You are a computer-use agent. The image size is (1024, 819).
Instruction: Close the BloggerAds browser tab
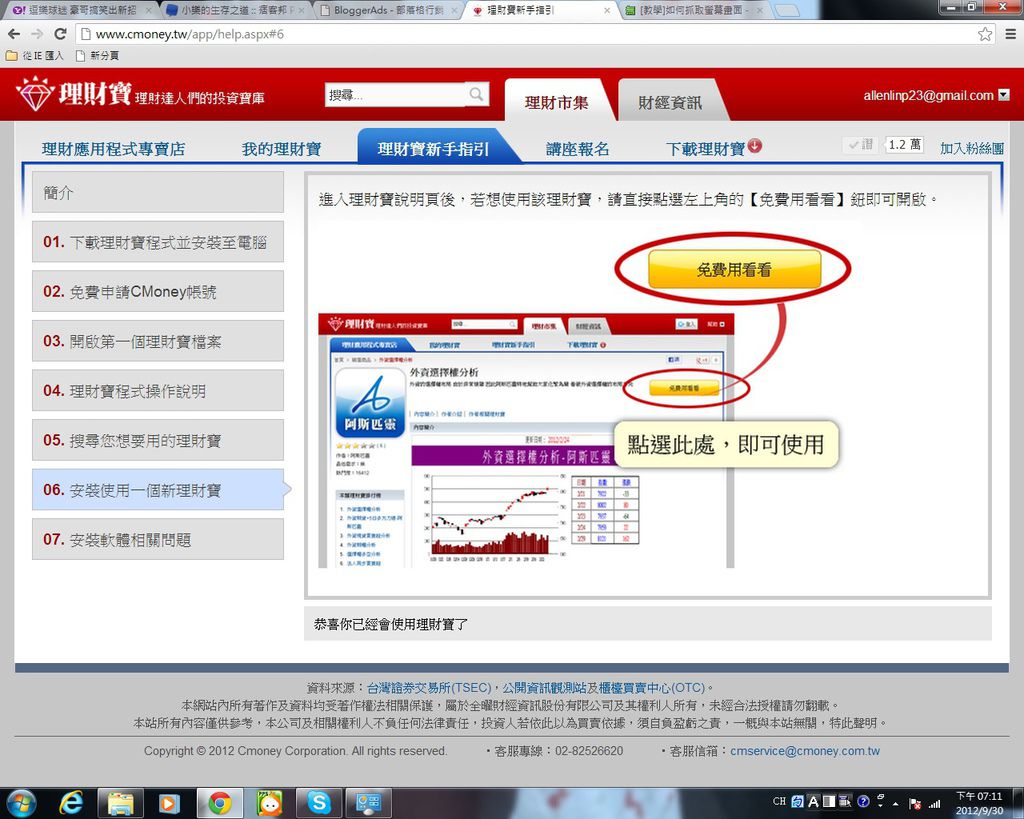(x=455, y=10)
